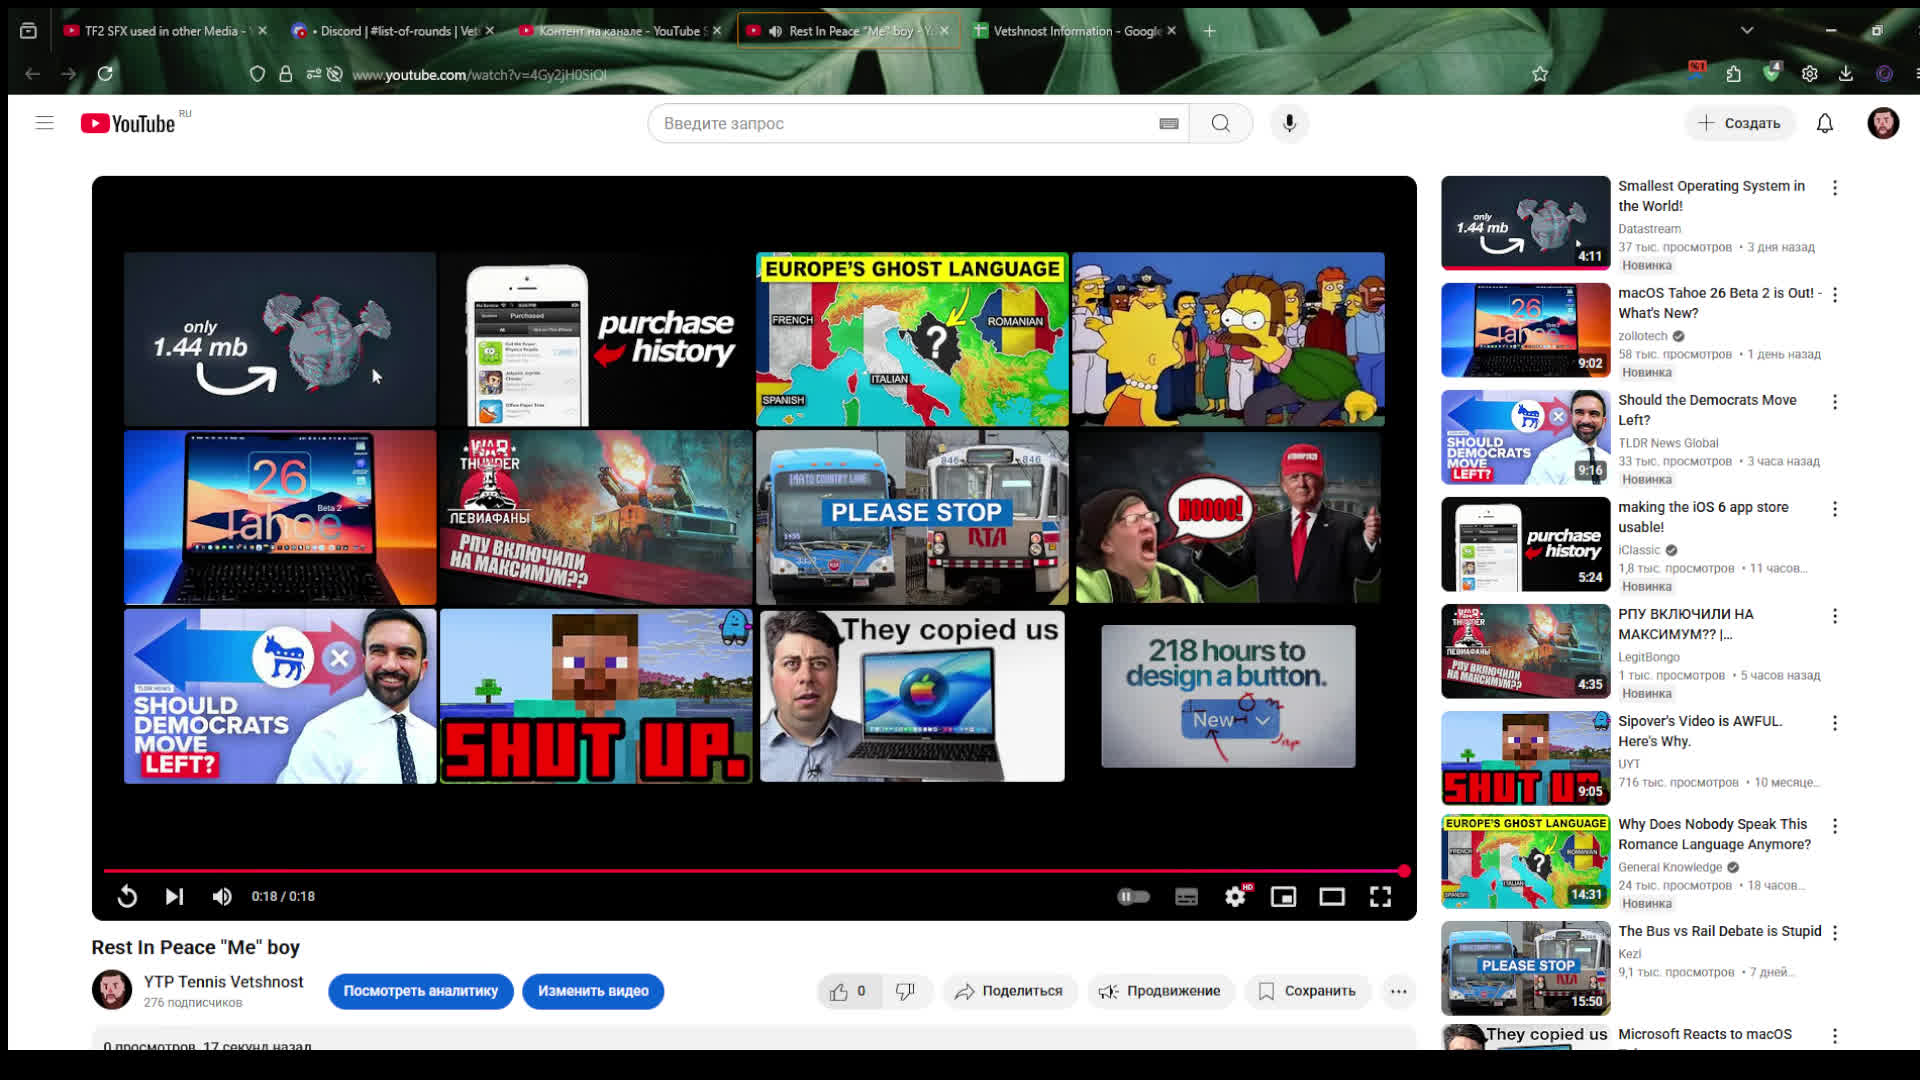The image size is (1920, 1080).
Task: Open more actions ellipsis under video
Action: tap(1398, 991)
